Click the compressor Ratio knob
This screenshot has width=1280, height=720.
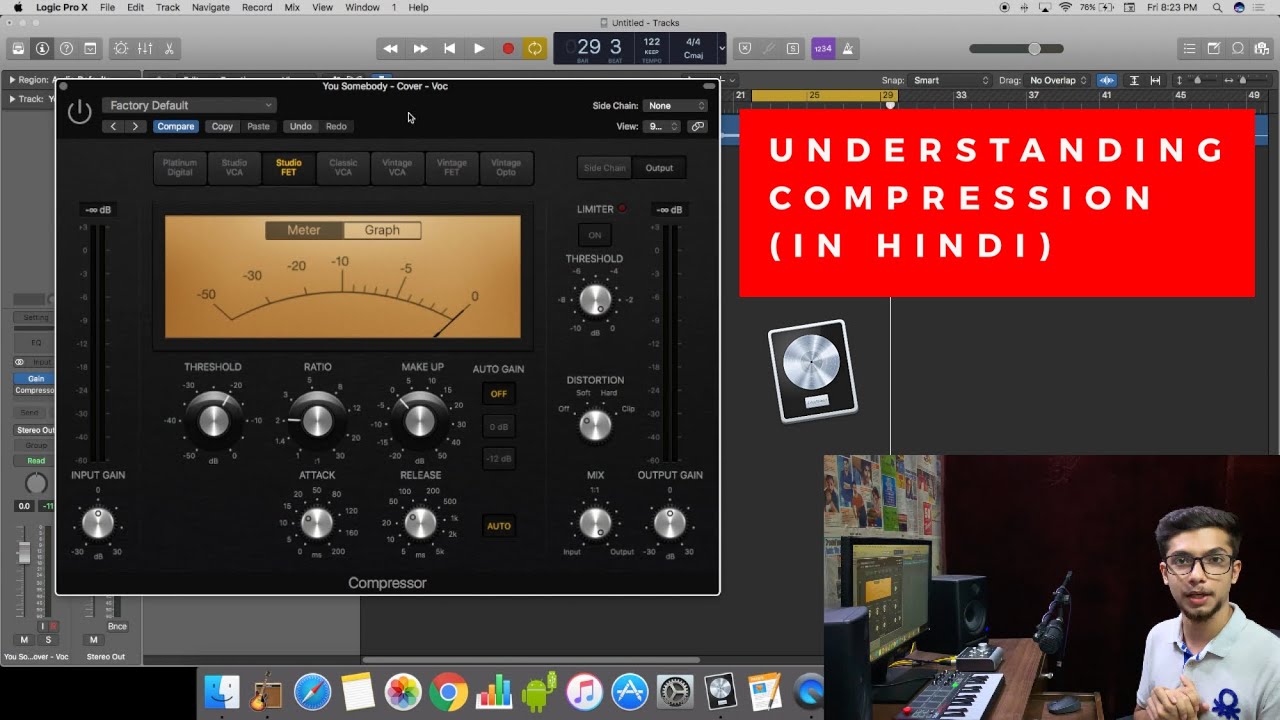click(x=317, y=421)
